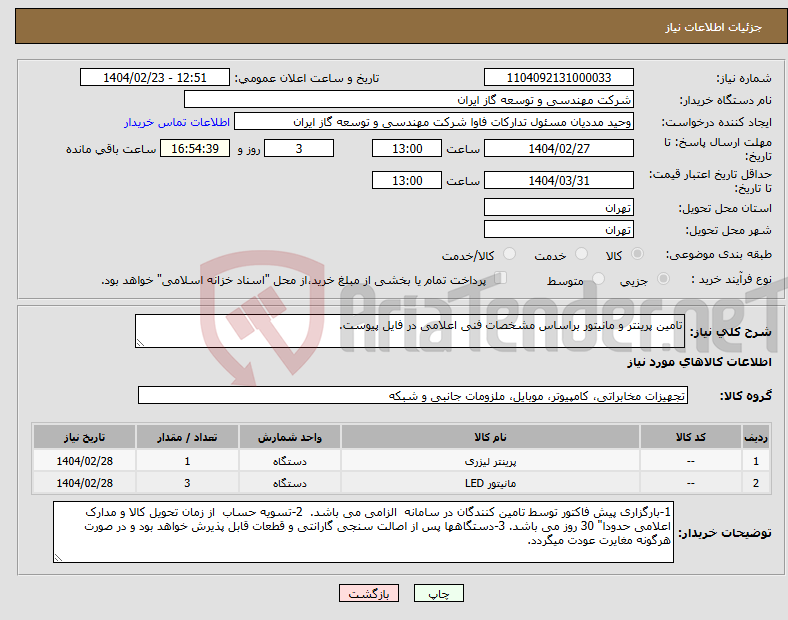Click the مانیتور LED item name cell

[x=490, y=483]
